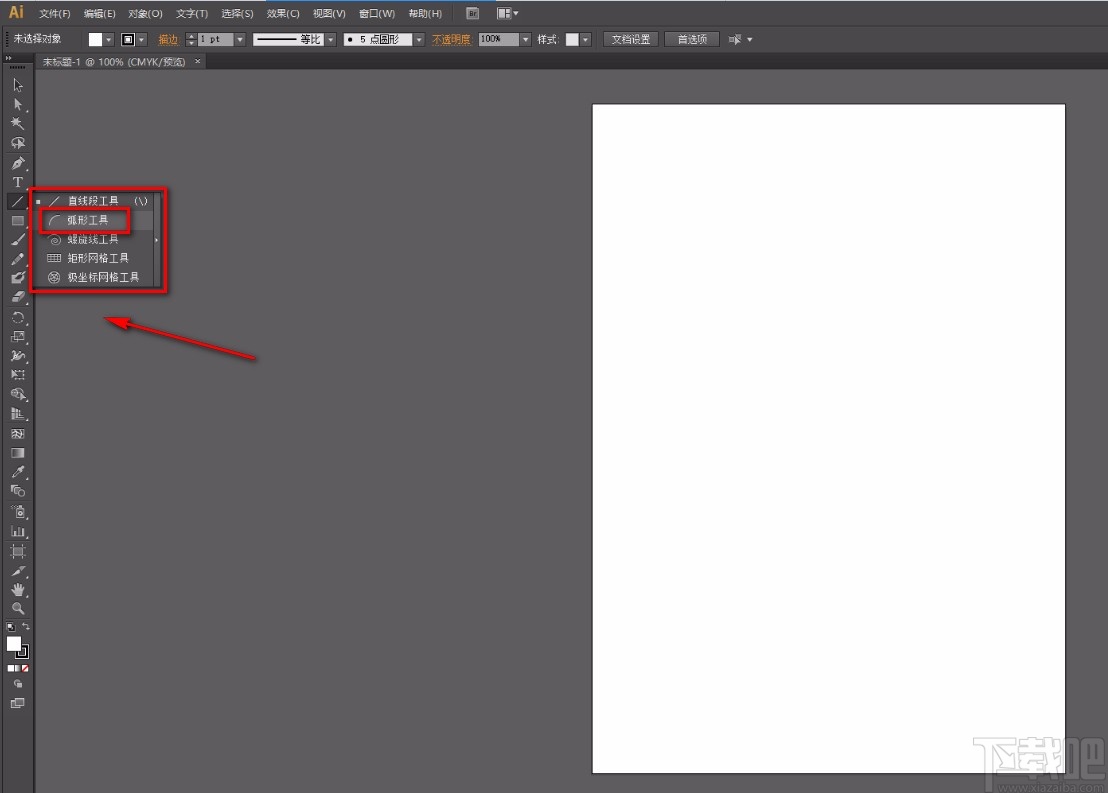This screenshot has height=793, width=1108.
Task: Close the 未标题-1 document tab
Action: (198, 61)
